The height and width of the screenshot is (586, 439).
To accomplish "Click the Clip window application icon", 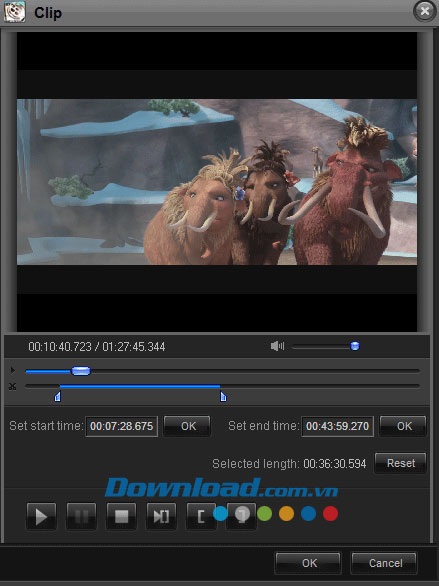I will pos(15,12).
